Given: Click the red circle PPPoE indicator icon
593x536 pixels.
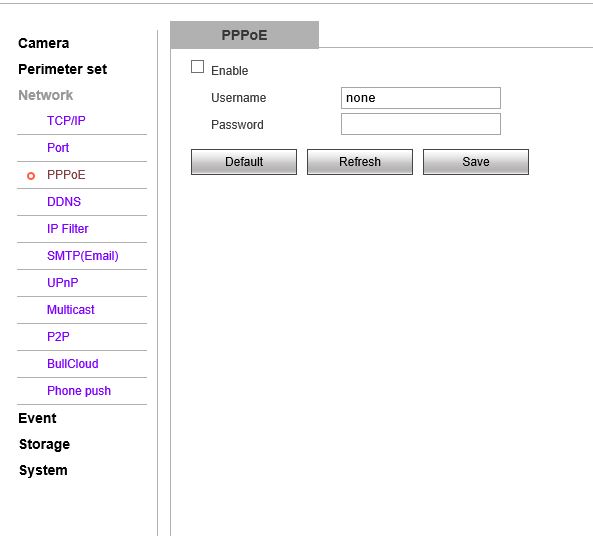Looking at the screenshot, I should pos(31,176).
